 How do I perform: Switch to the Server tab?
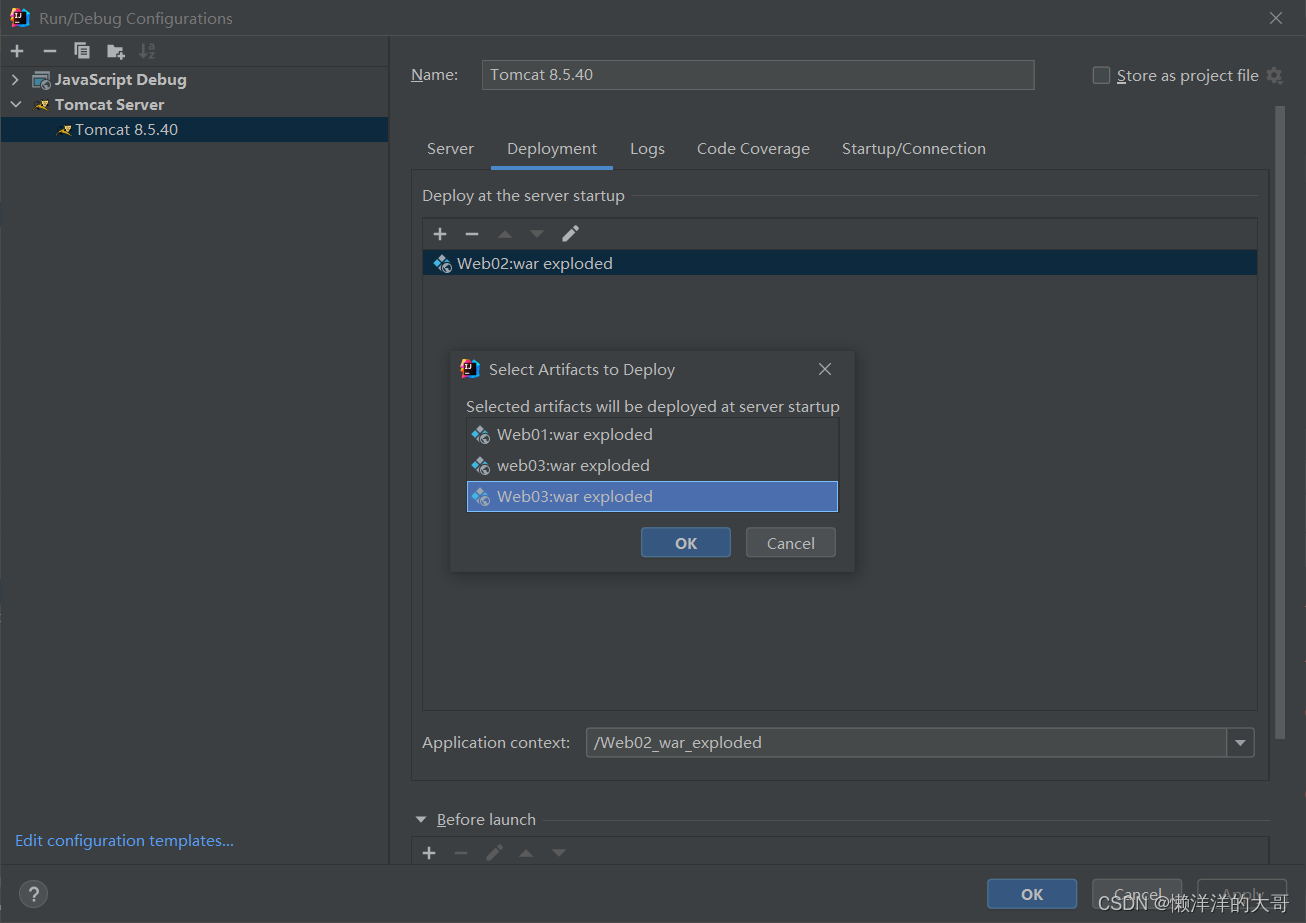[x=450, y=149]
